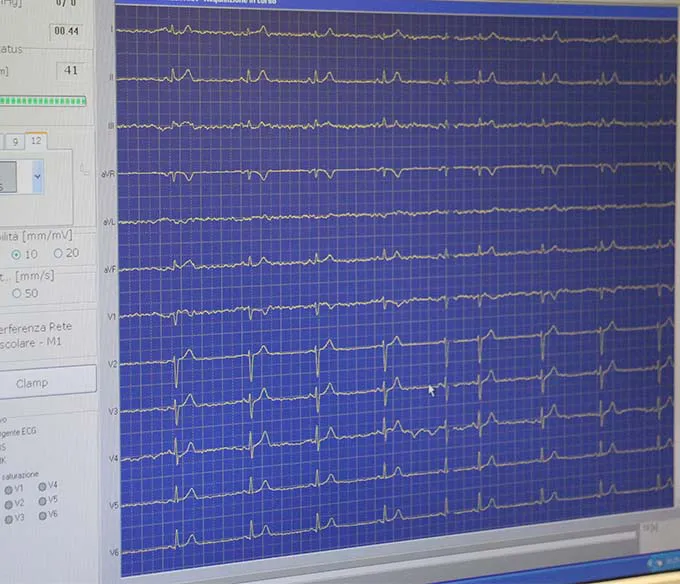680x584 pixels.
Task: Switch to the 12 leads tab
Action: click(x=36, y=142)
